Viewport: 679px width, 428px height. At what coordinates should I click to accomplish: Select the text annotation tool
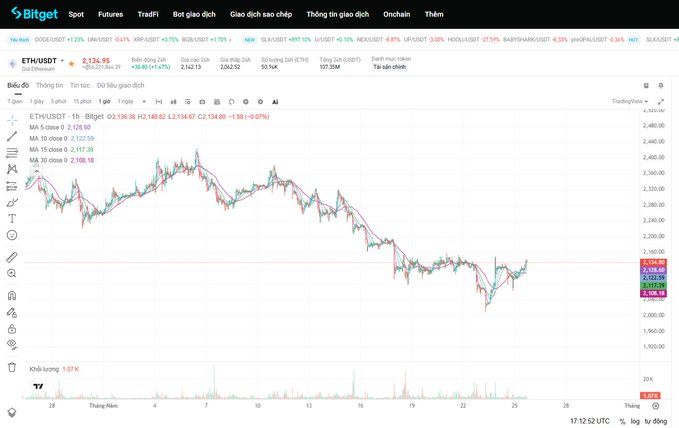pyautogui.click(x=12, y=219)
